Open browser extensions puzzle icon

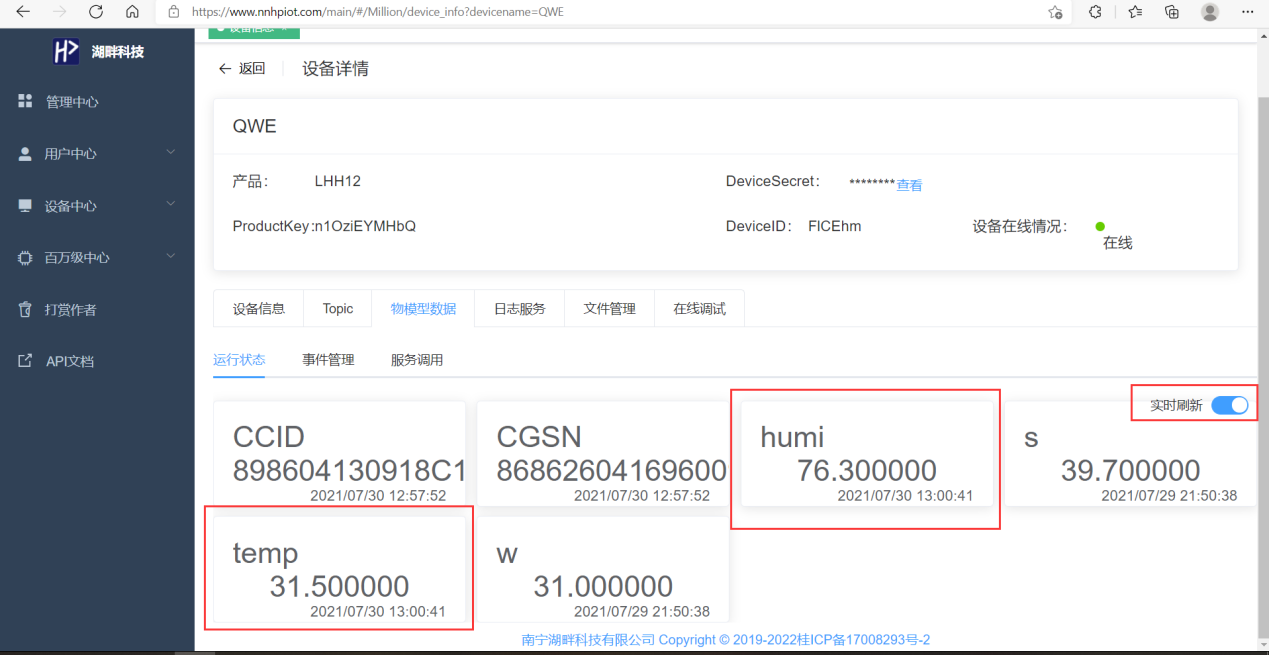click(1095, 12)
